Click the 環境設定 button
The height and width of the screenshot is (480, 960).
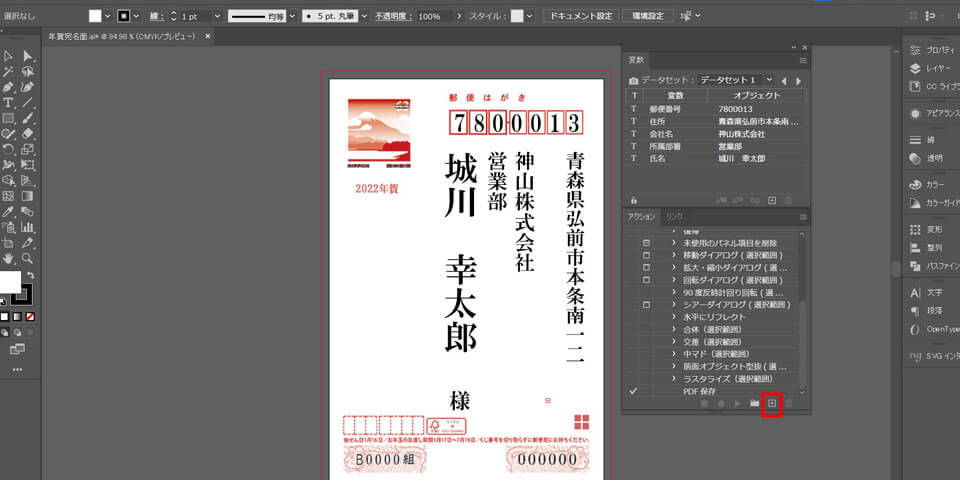pos(647,17)
